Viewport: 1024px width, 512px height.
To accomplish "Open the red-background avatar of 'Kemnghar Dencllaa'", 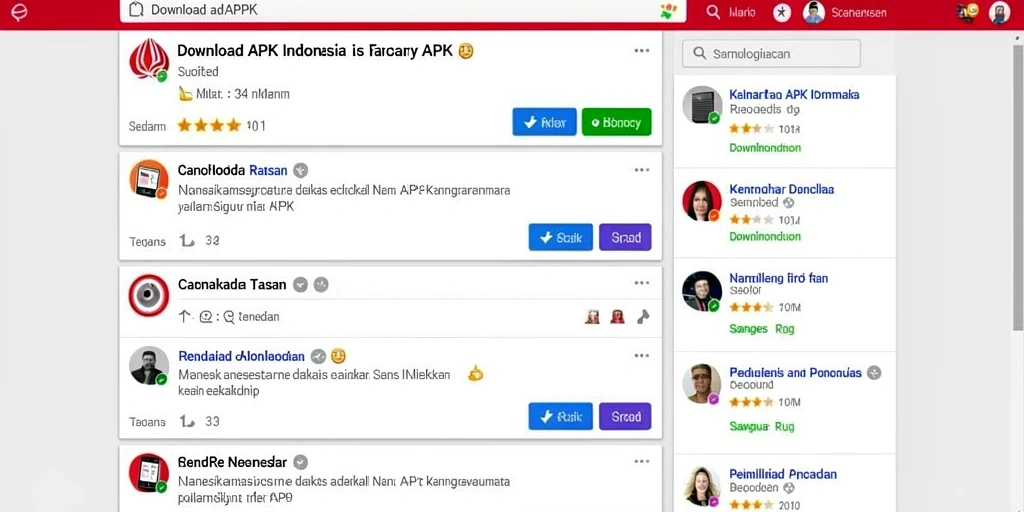I will coord(702,200).
